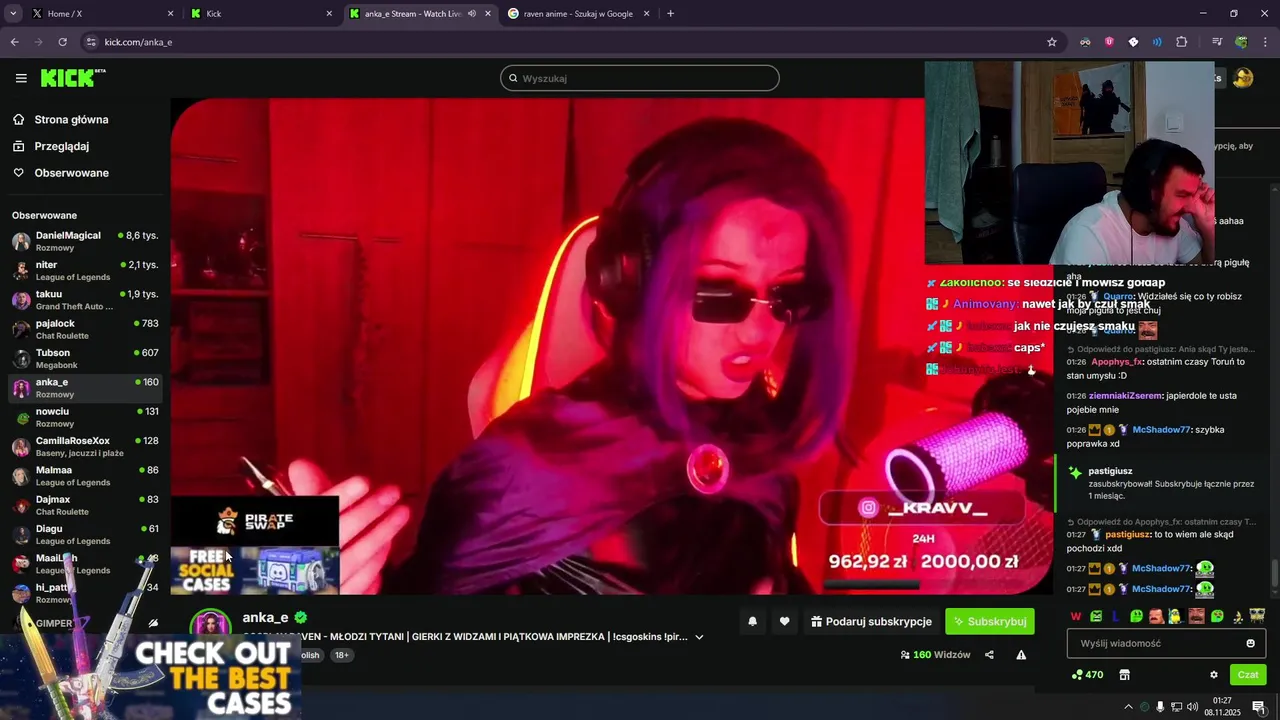Open notifications bell for anka_e
Screen dimensions: 1280x720
click(x=753, y=621)
